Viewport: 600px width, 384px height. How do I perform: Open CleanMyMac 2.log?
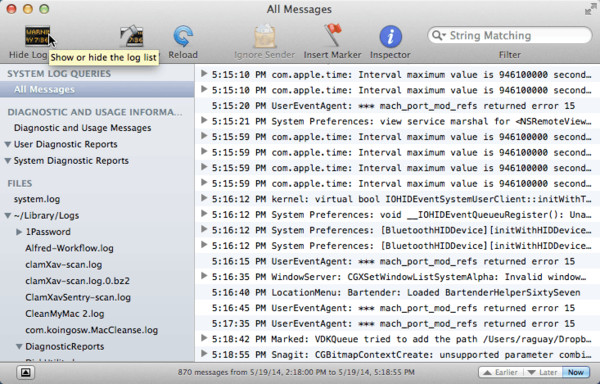[65, 314]
